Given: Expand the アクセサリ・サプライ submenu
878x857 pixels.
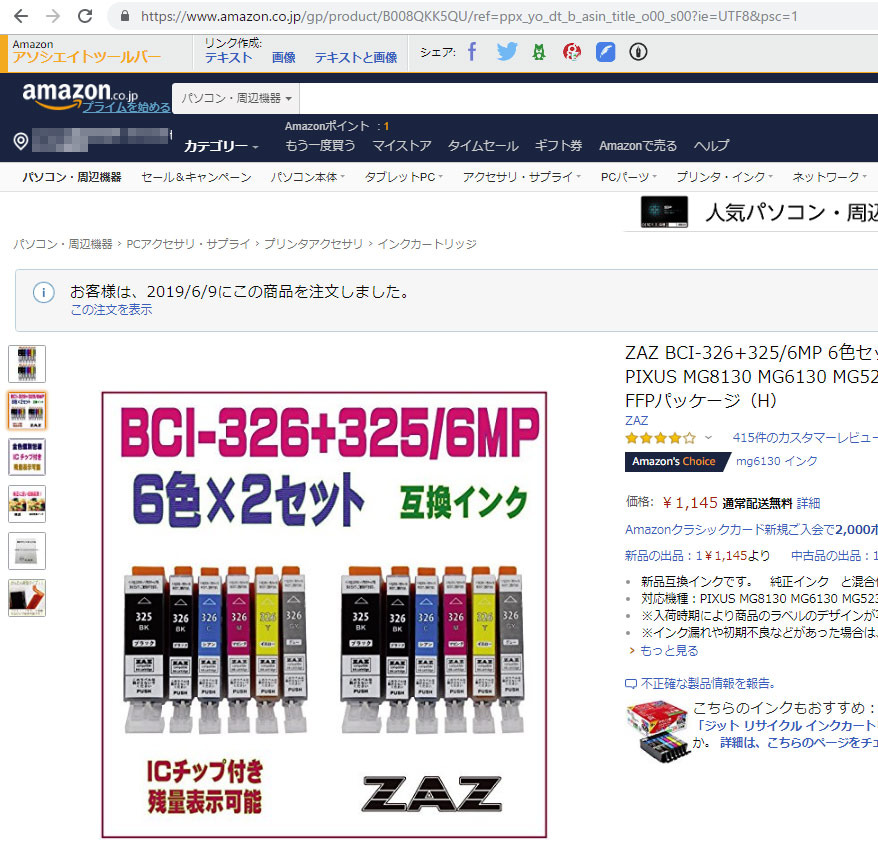Looking at the screenshot, I should click(x=522, y=177).
